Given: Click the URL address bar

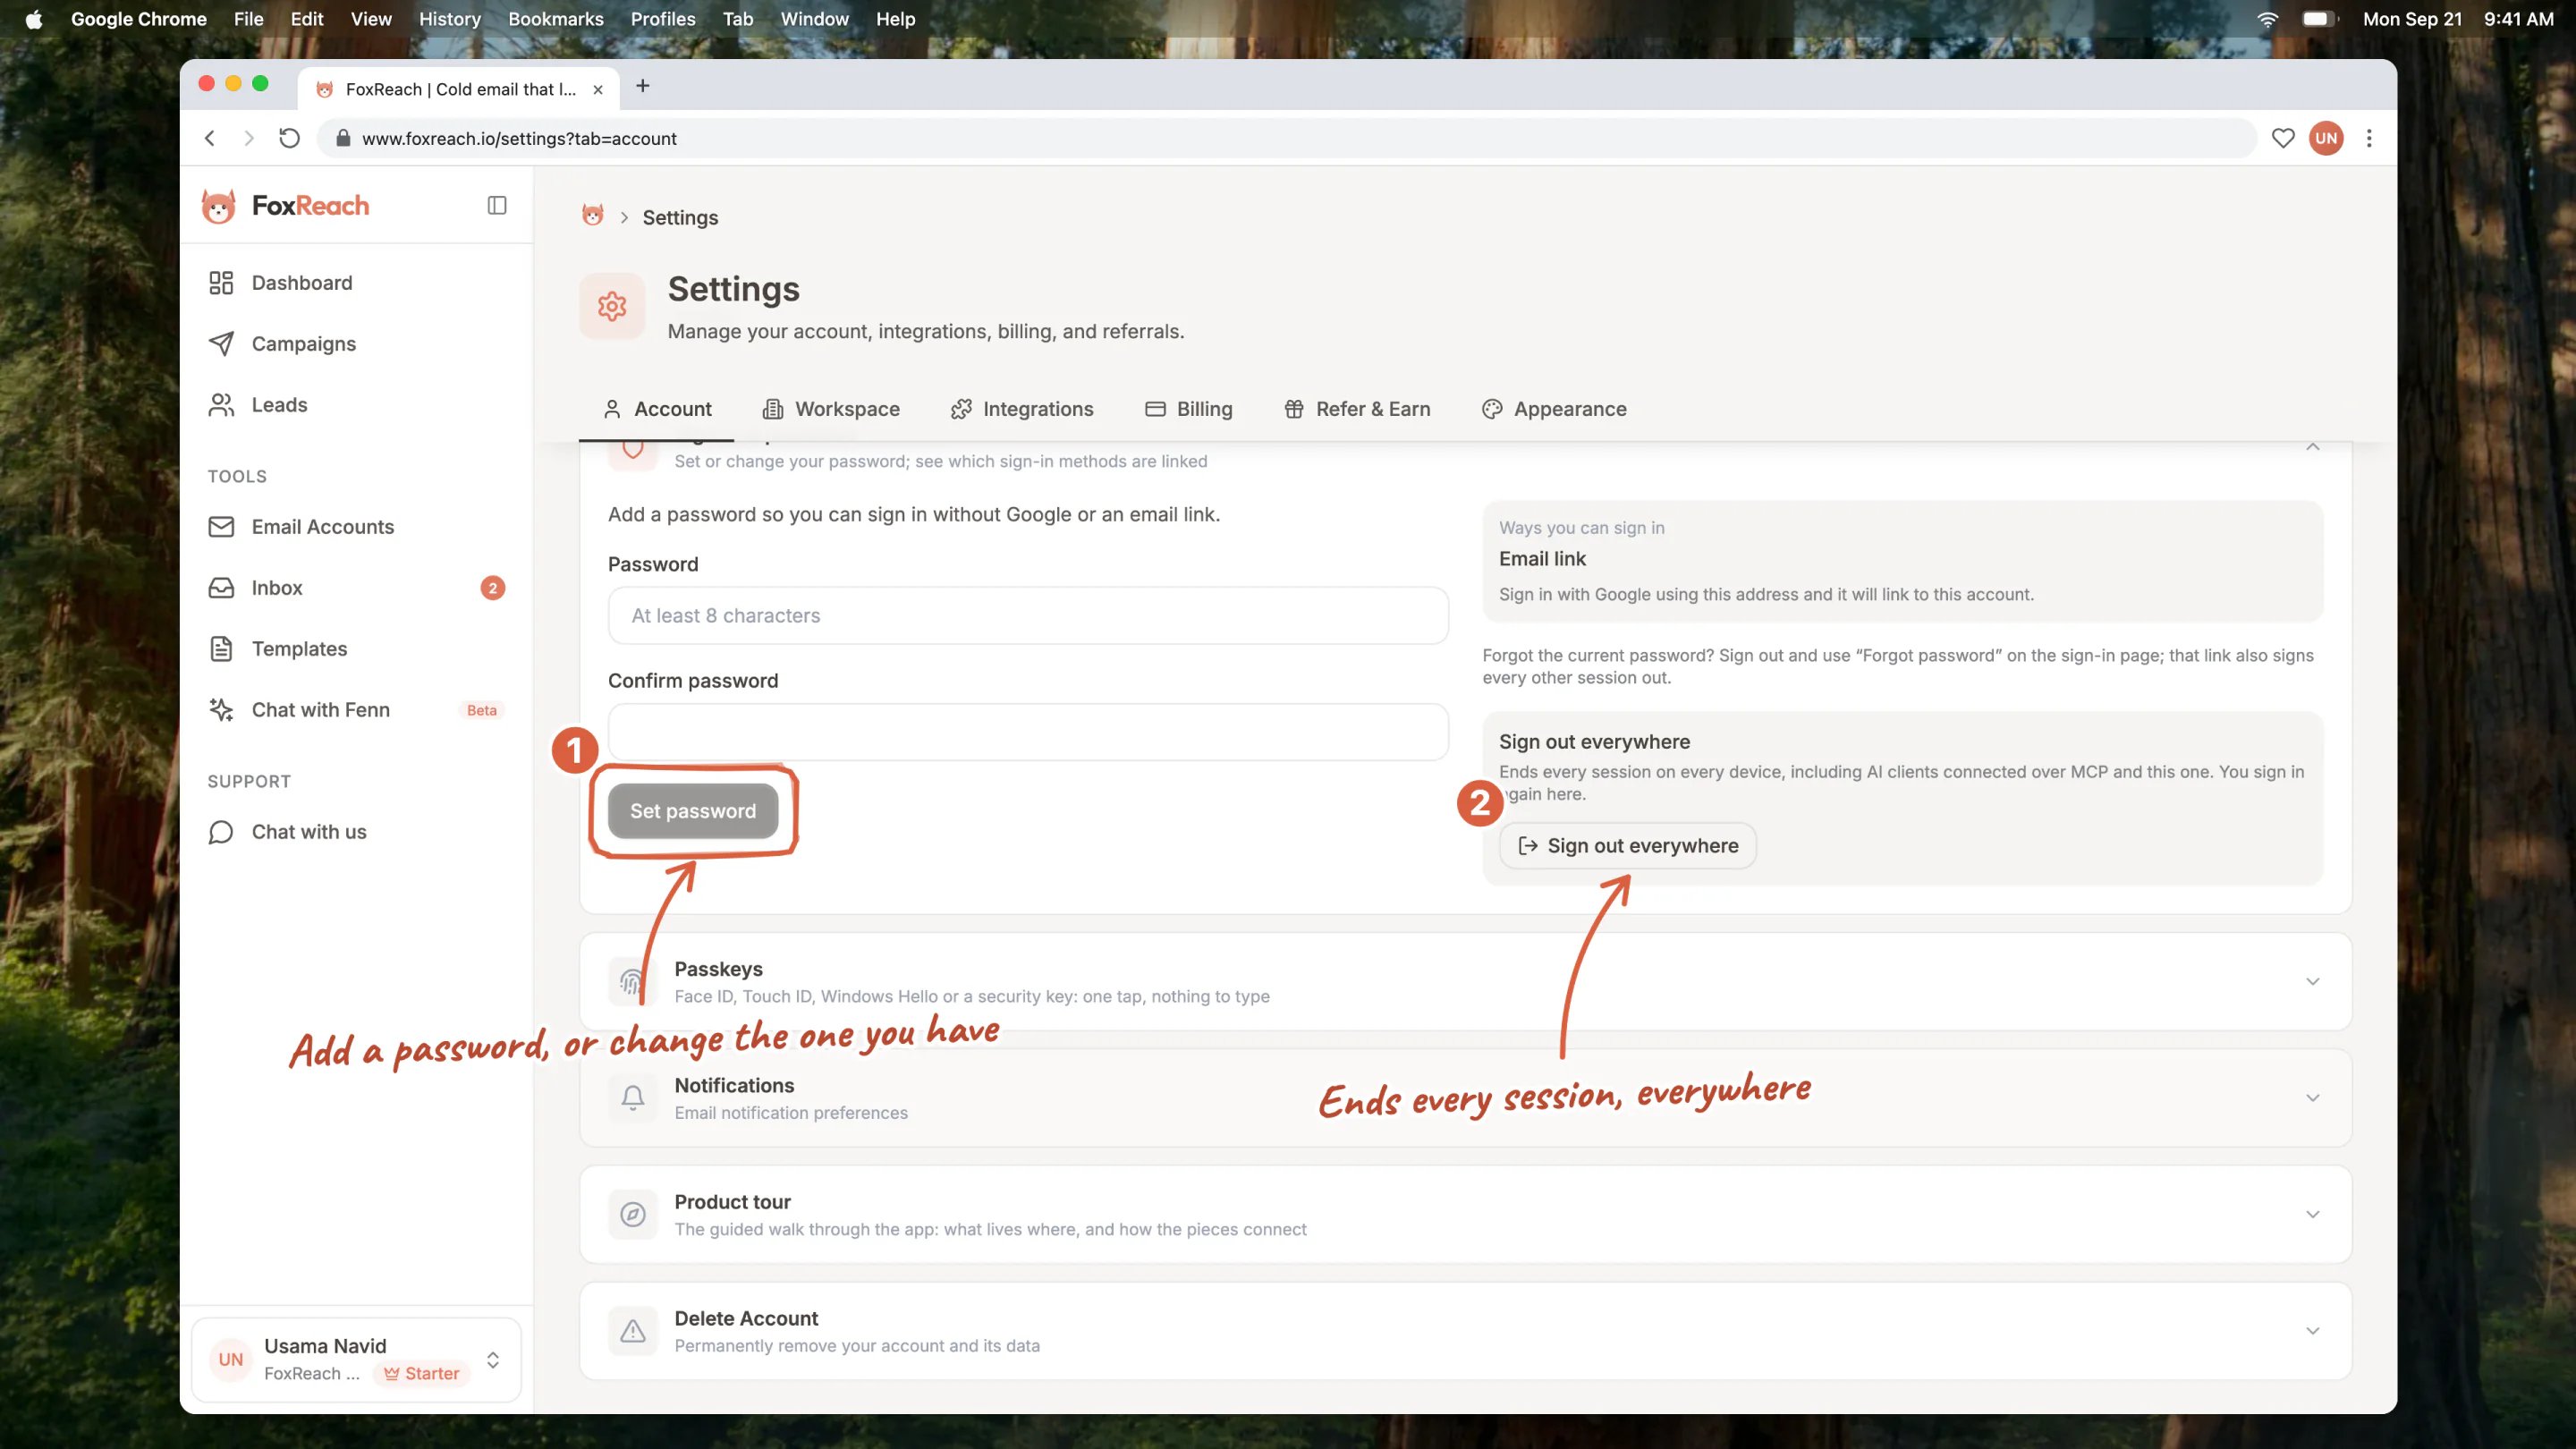Looking at the screenshot, I should click(1286, 138).
